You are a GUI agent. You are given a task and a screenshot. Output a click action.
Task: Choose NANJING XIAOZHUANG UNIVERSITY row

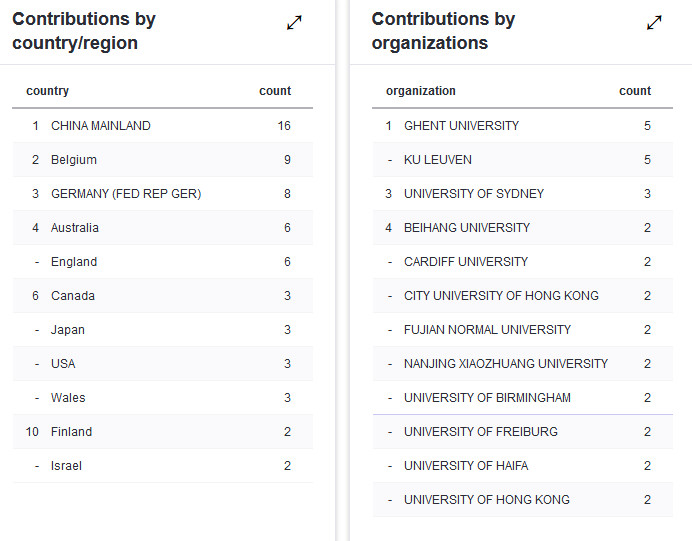click(x=506, y=364)
